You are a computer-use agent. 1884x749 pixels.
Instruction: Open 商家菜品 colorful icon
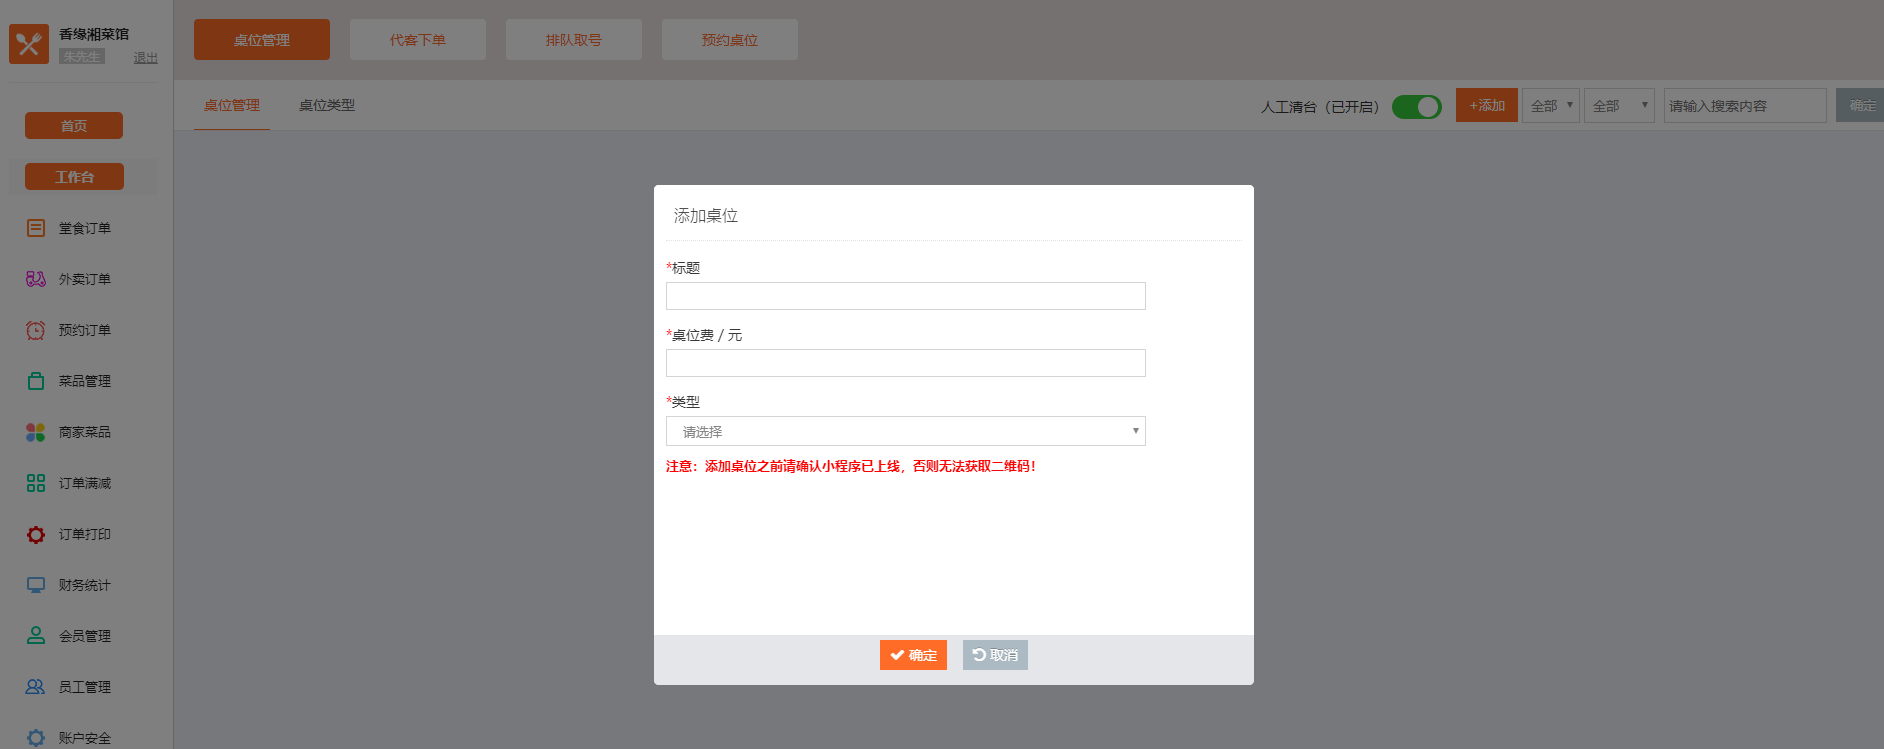click(36, 432)
